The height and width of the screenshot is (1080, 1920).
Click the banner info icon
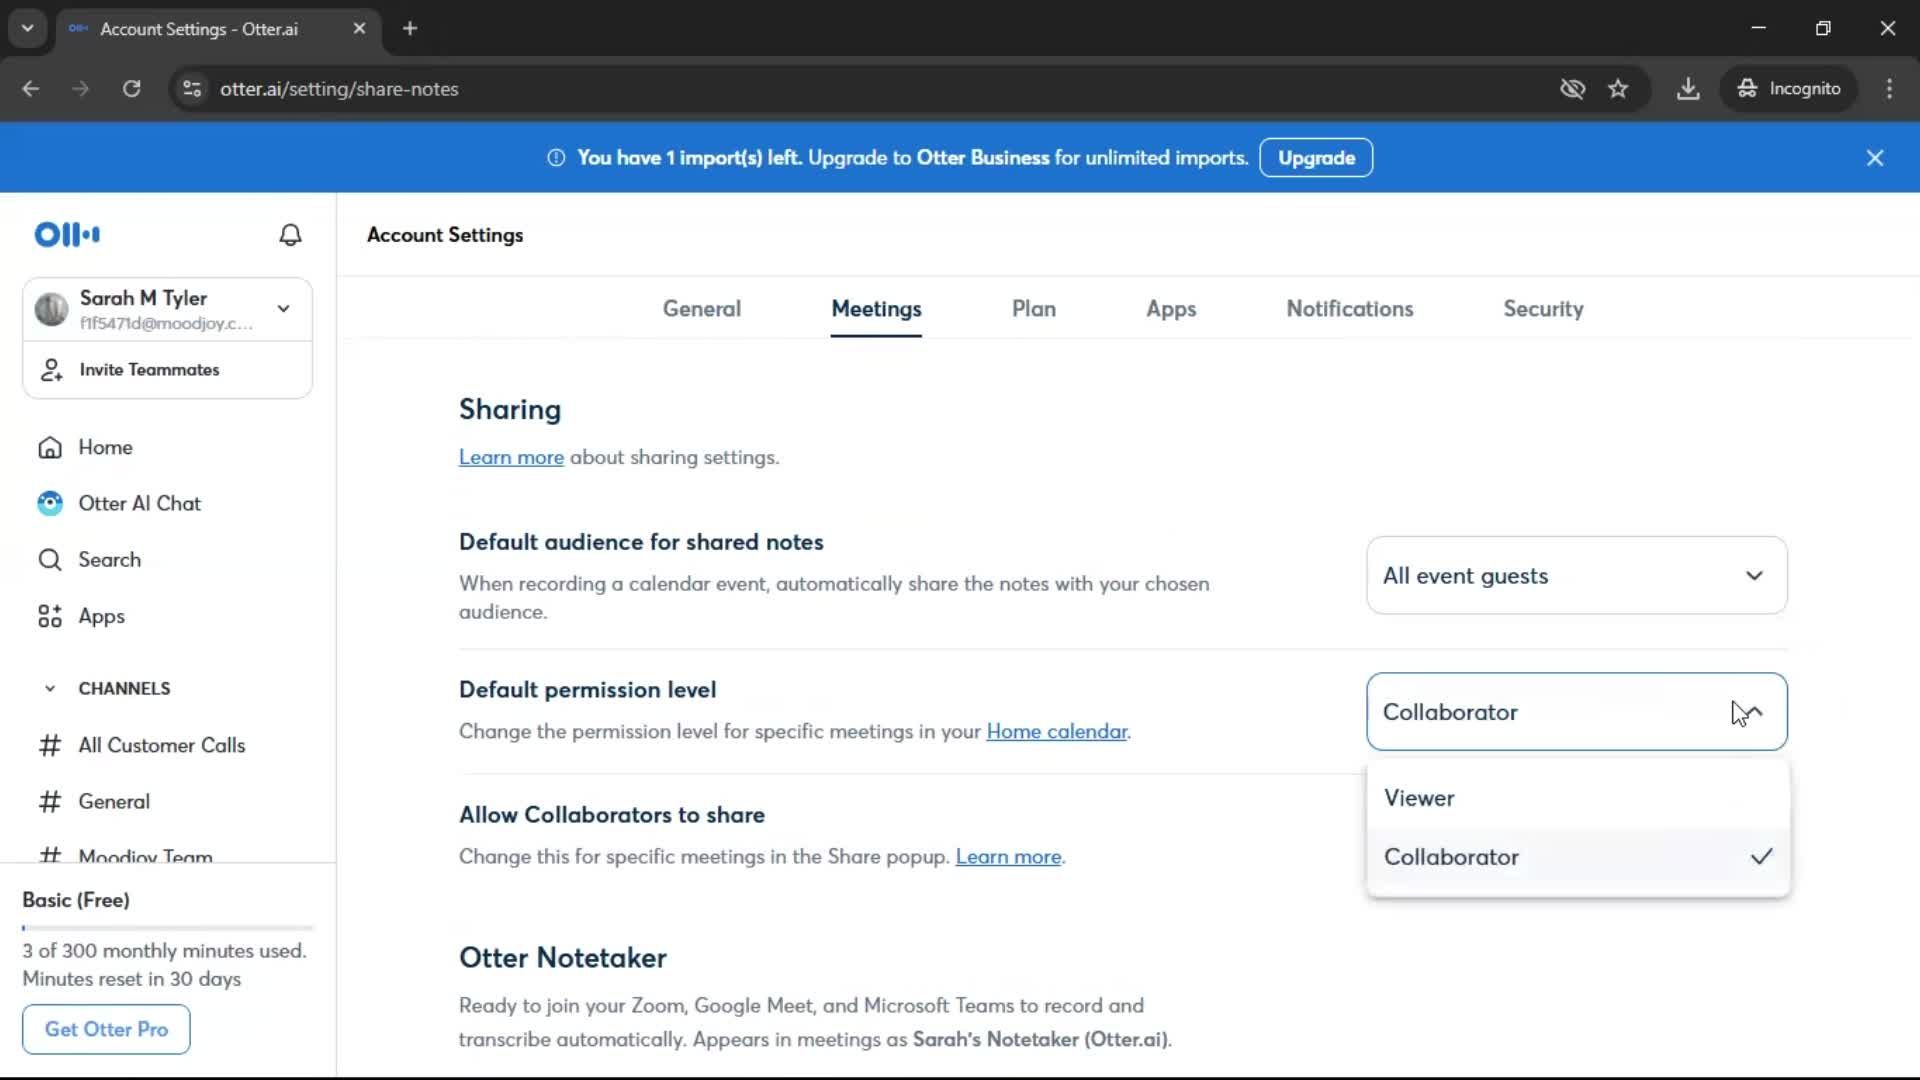pyautogui.click(x=556, y=158)
